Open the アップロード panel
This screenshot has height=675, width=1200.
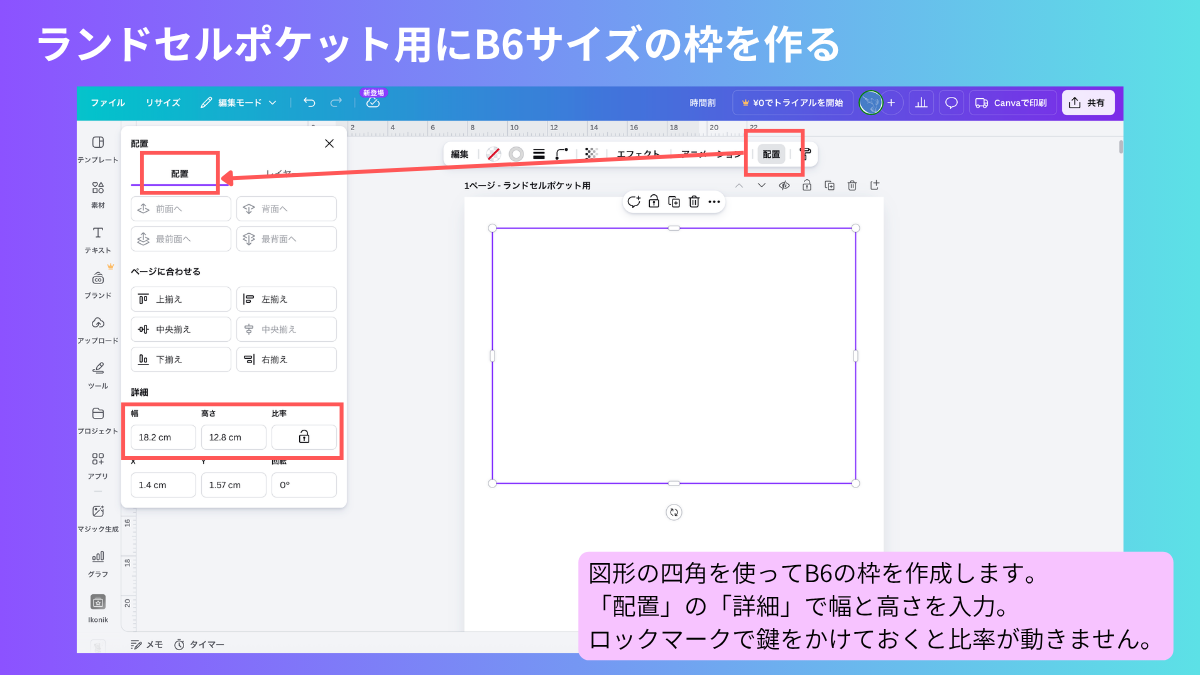click(98, 329)
